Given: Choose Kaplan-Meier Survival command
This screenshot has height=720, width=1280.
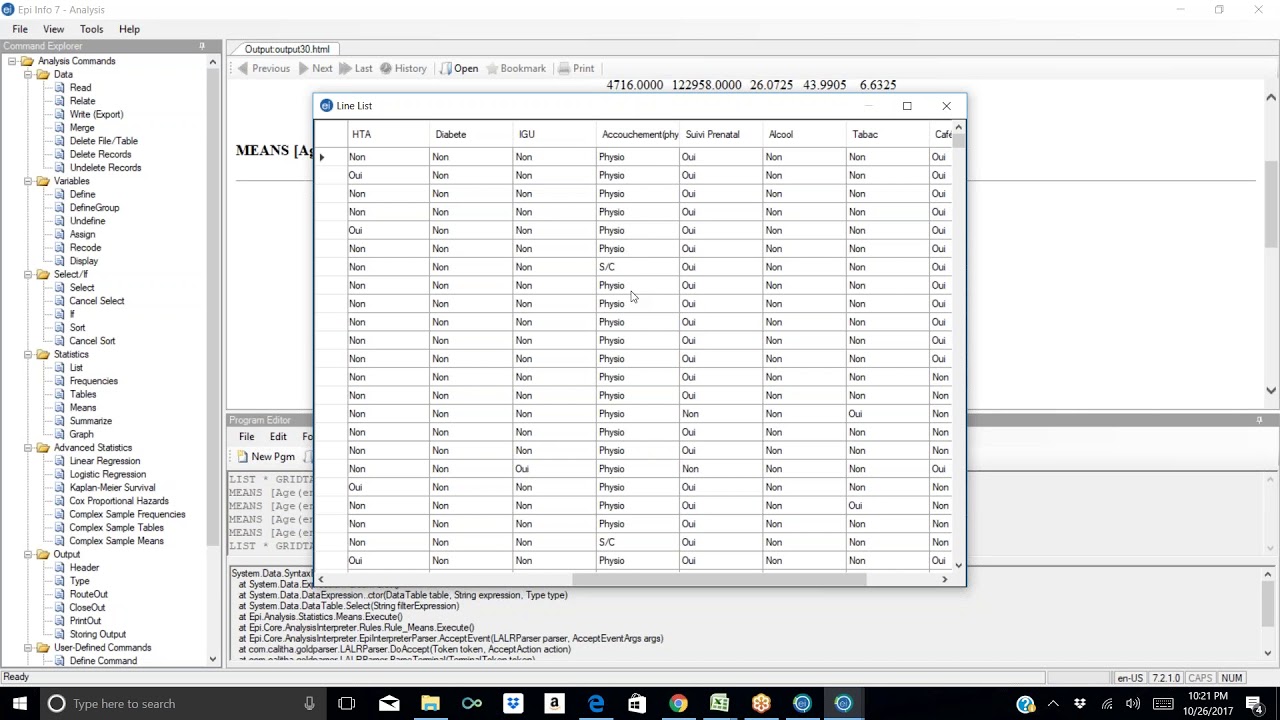Looking at the screenshot, I should (x=112, y=488).
